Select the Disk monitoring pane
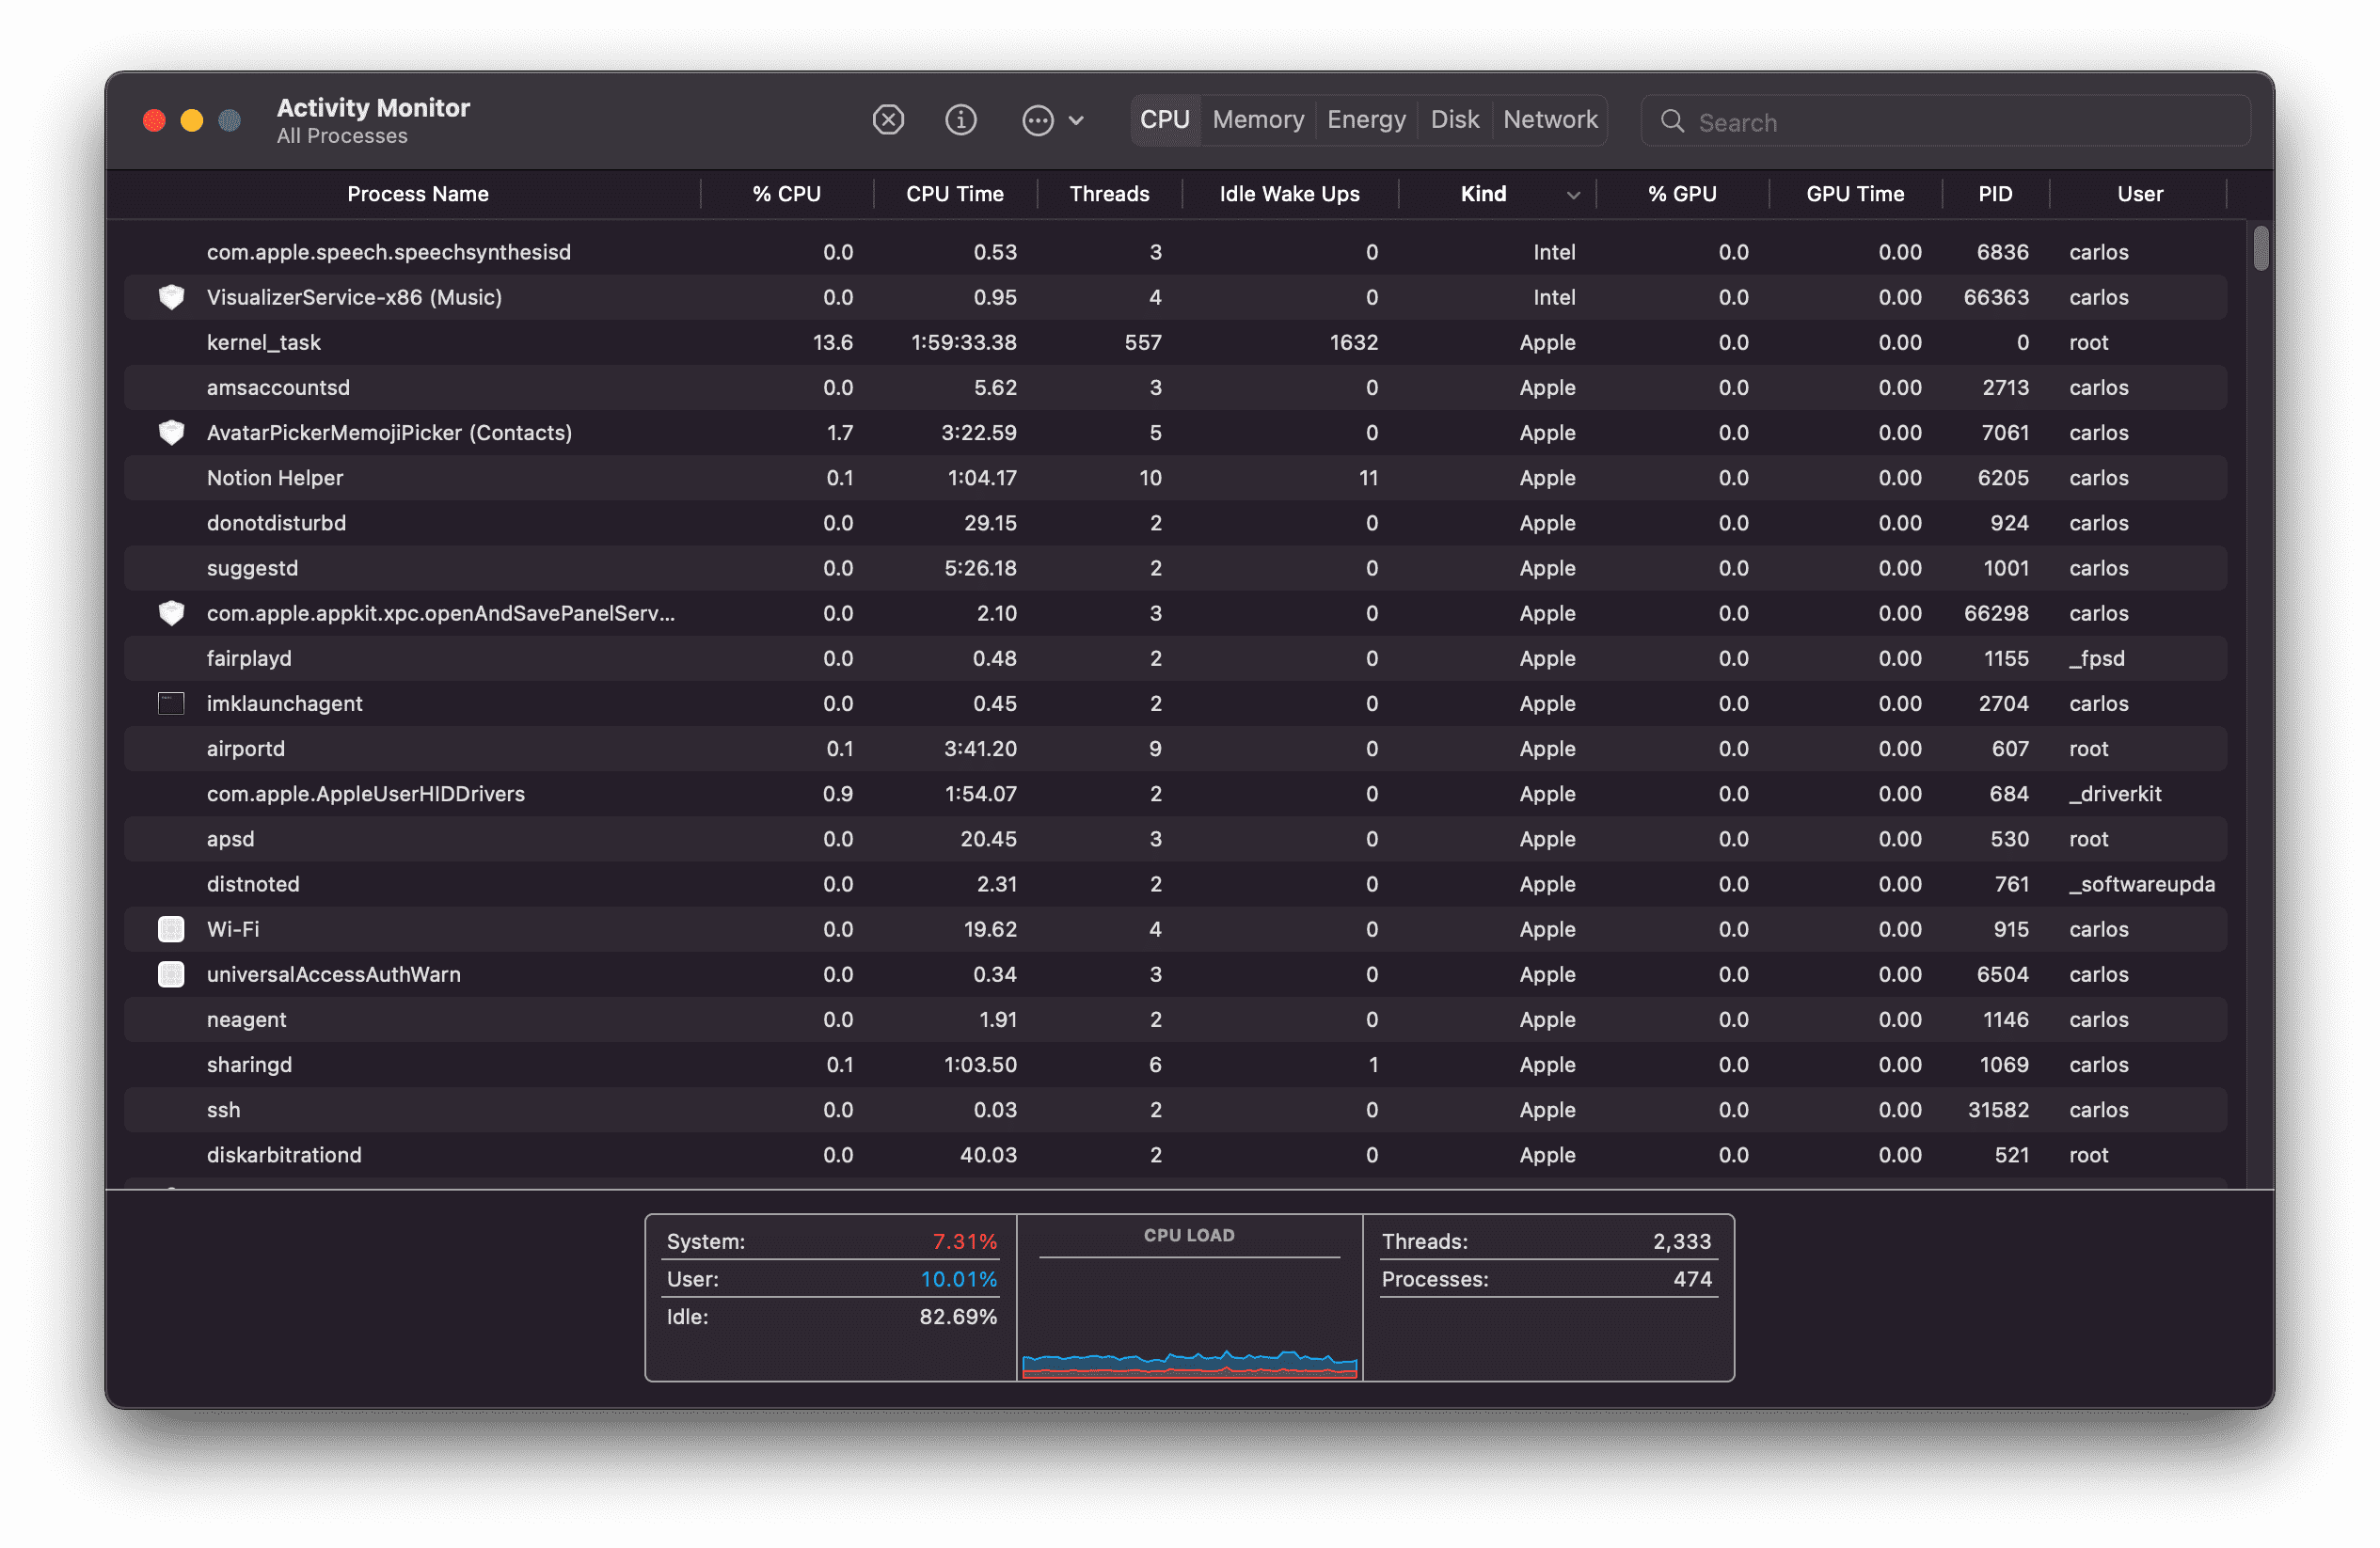 click(x=1455, y=119)
